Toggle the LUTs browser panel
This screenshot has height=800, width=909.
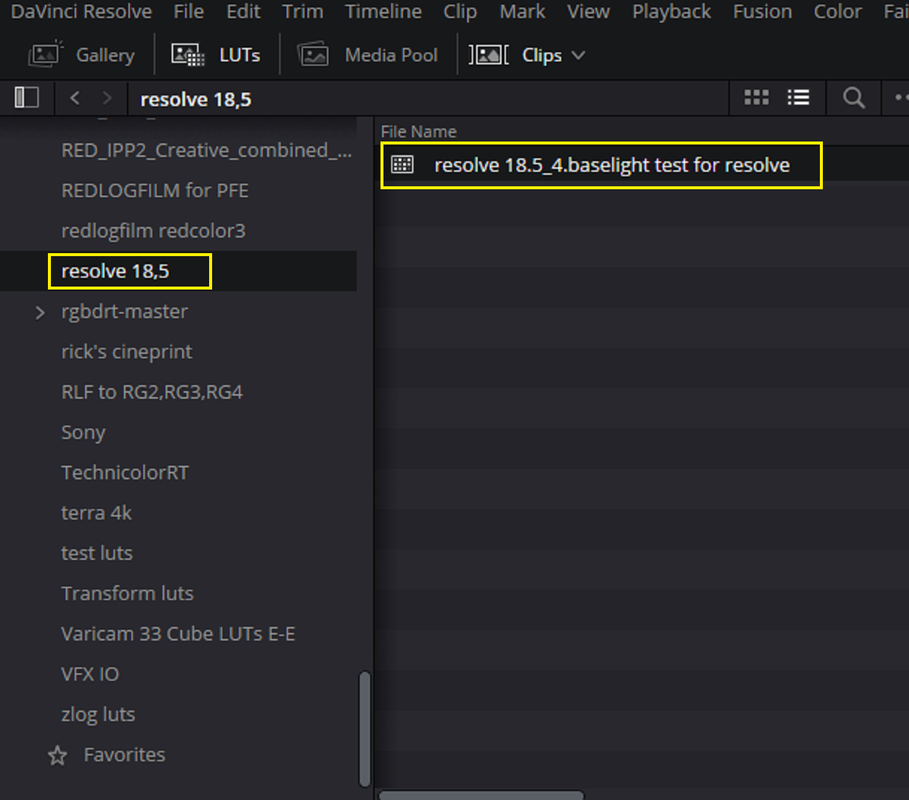216,55
